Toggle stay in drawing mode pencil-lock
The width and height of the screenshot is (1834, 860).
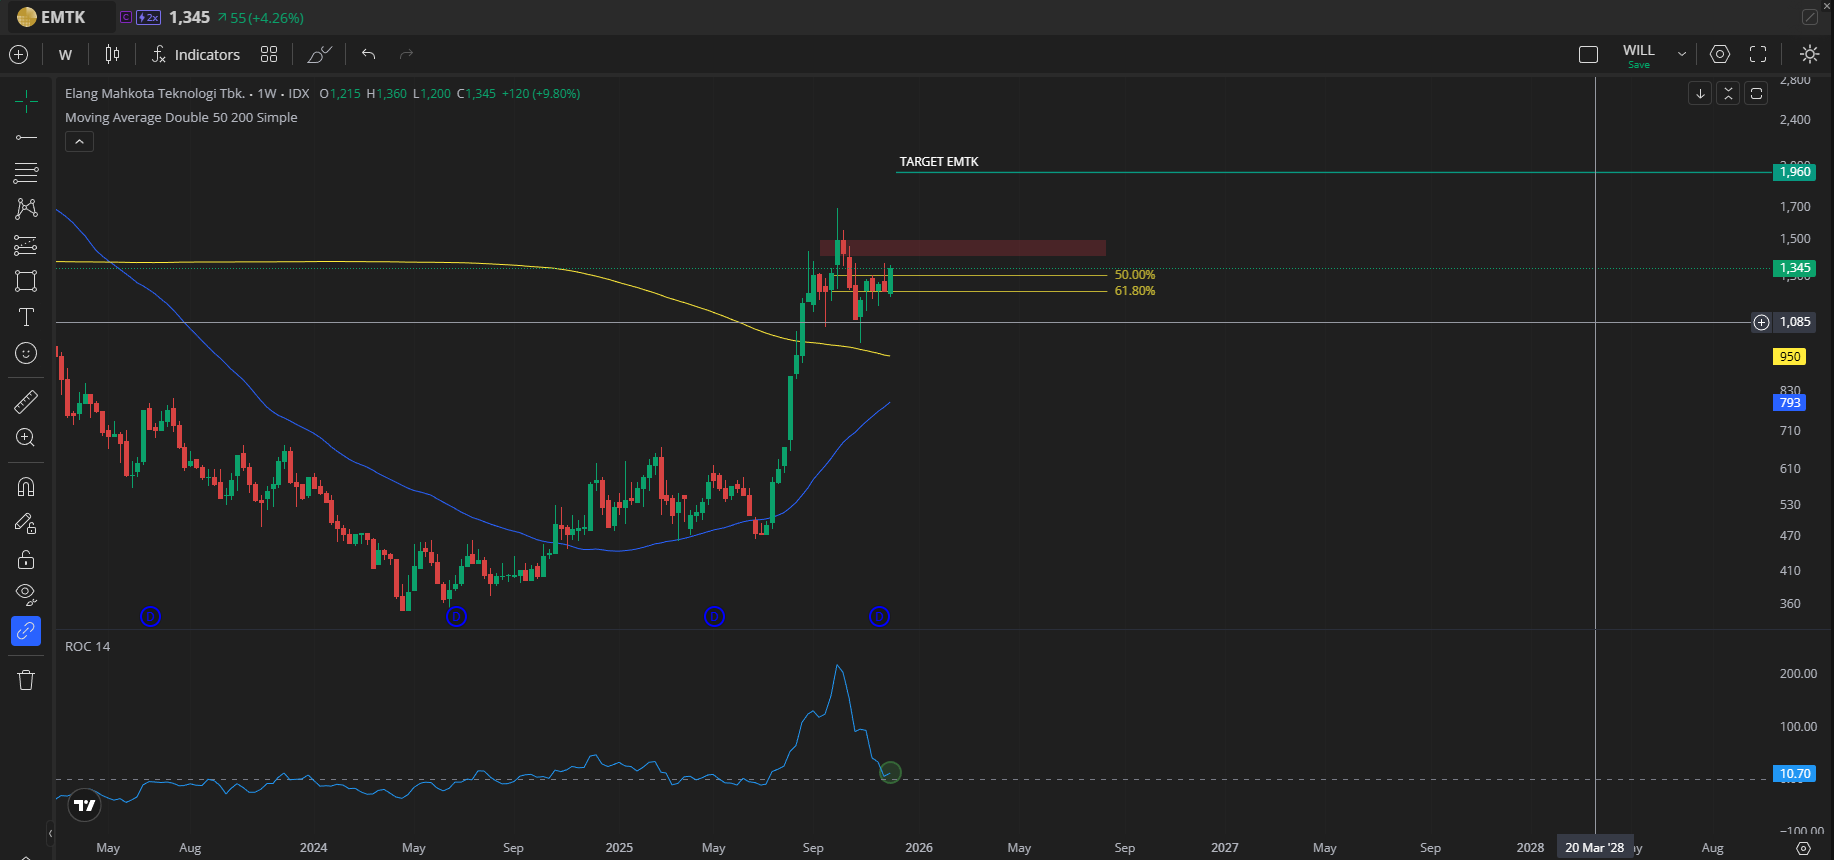26,523
